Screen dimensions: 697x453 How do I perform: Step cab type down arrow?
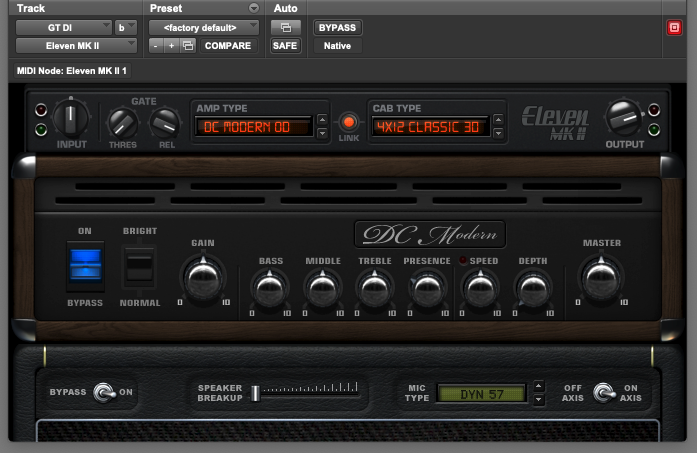(498, 133)
